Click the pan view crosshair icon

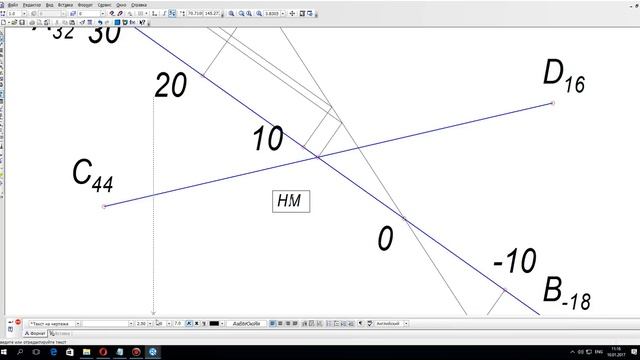[292, 13]
